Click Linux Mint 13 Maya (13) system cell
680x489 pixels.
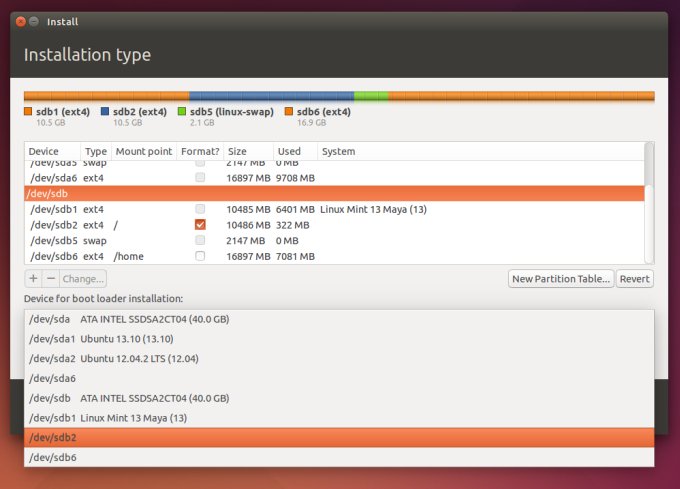(373, 209)
